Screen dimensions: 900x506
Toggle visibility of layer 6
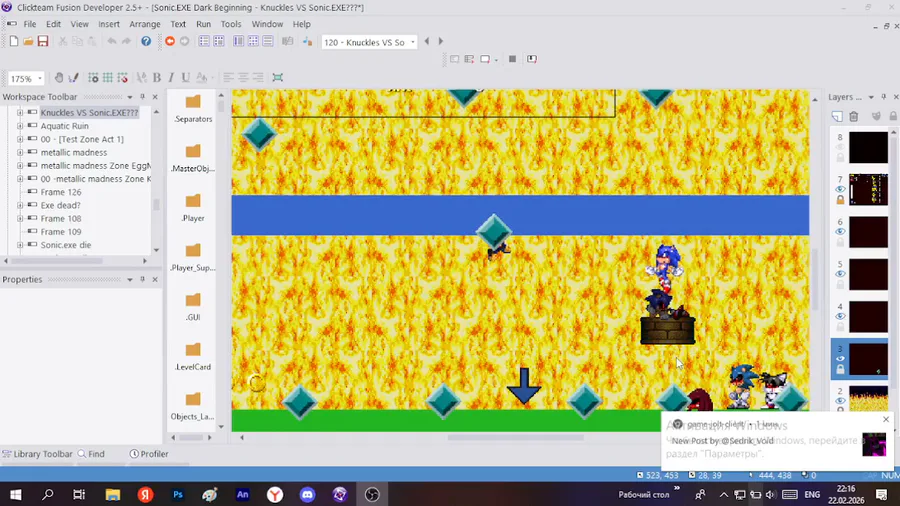[840, 232]
